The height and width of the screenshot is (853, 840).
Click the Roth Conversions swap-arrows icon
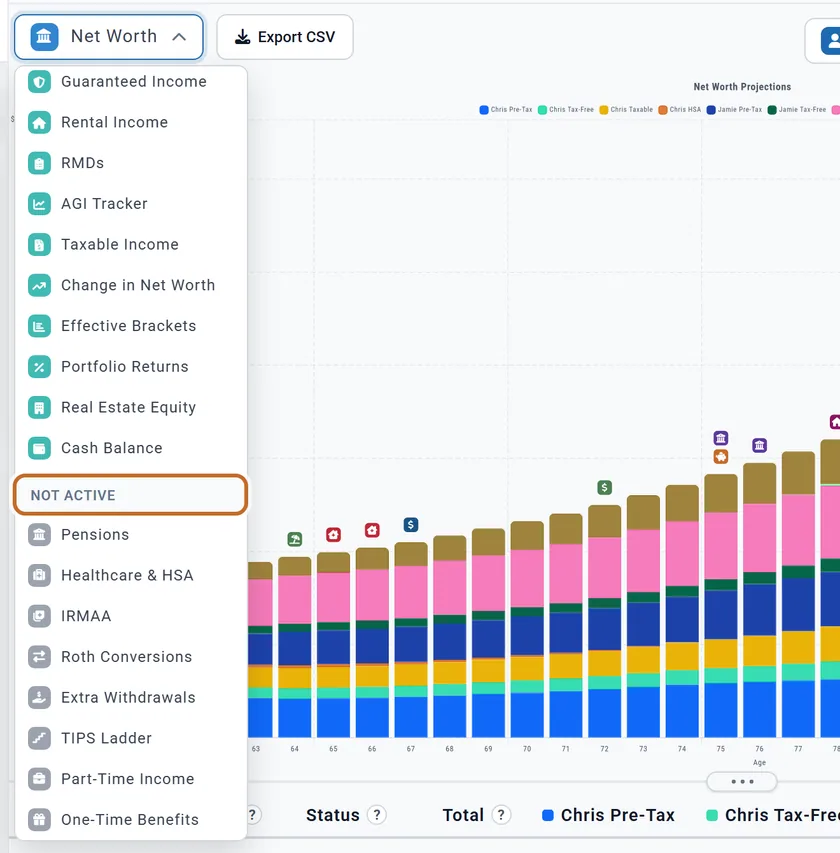[39, 657]
